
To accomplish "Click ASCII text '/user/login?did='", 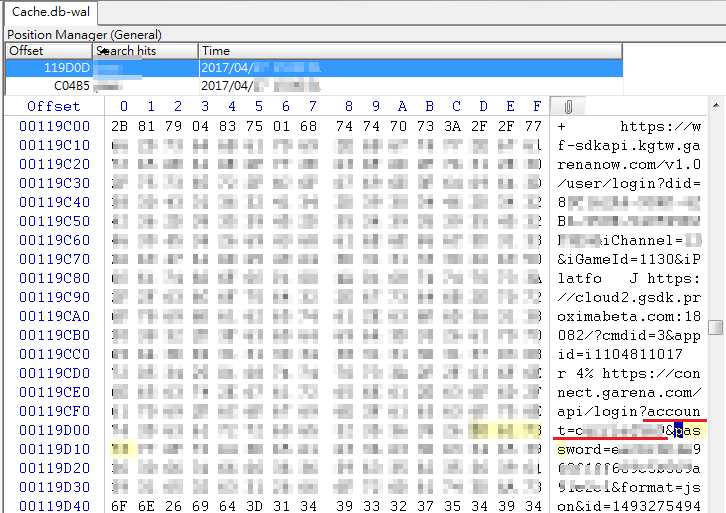I will pyautogui.click(x=629, y=183).
